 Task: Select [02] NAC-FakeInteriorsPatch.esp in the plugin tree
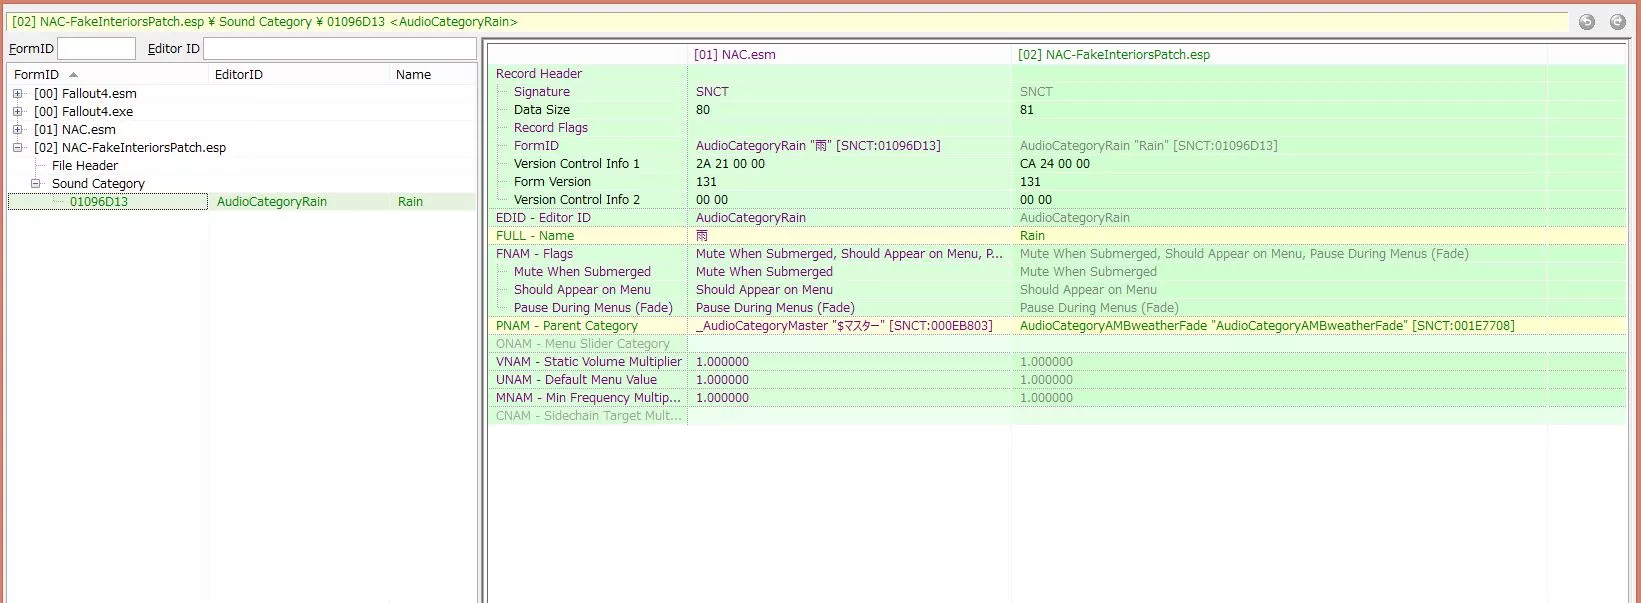click(x=130, y=148)
